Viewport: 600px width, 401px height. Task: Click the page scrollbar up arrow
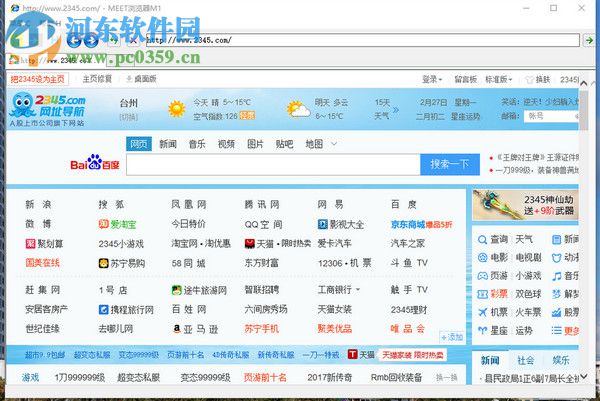(x=584, y=83)
